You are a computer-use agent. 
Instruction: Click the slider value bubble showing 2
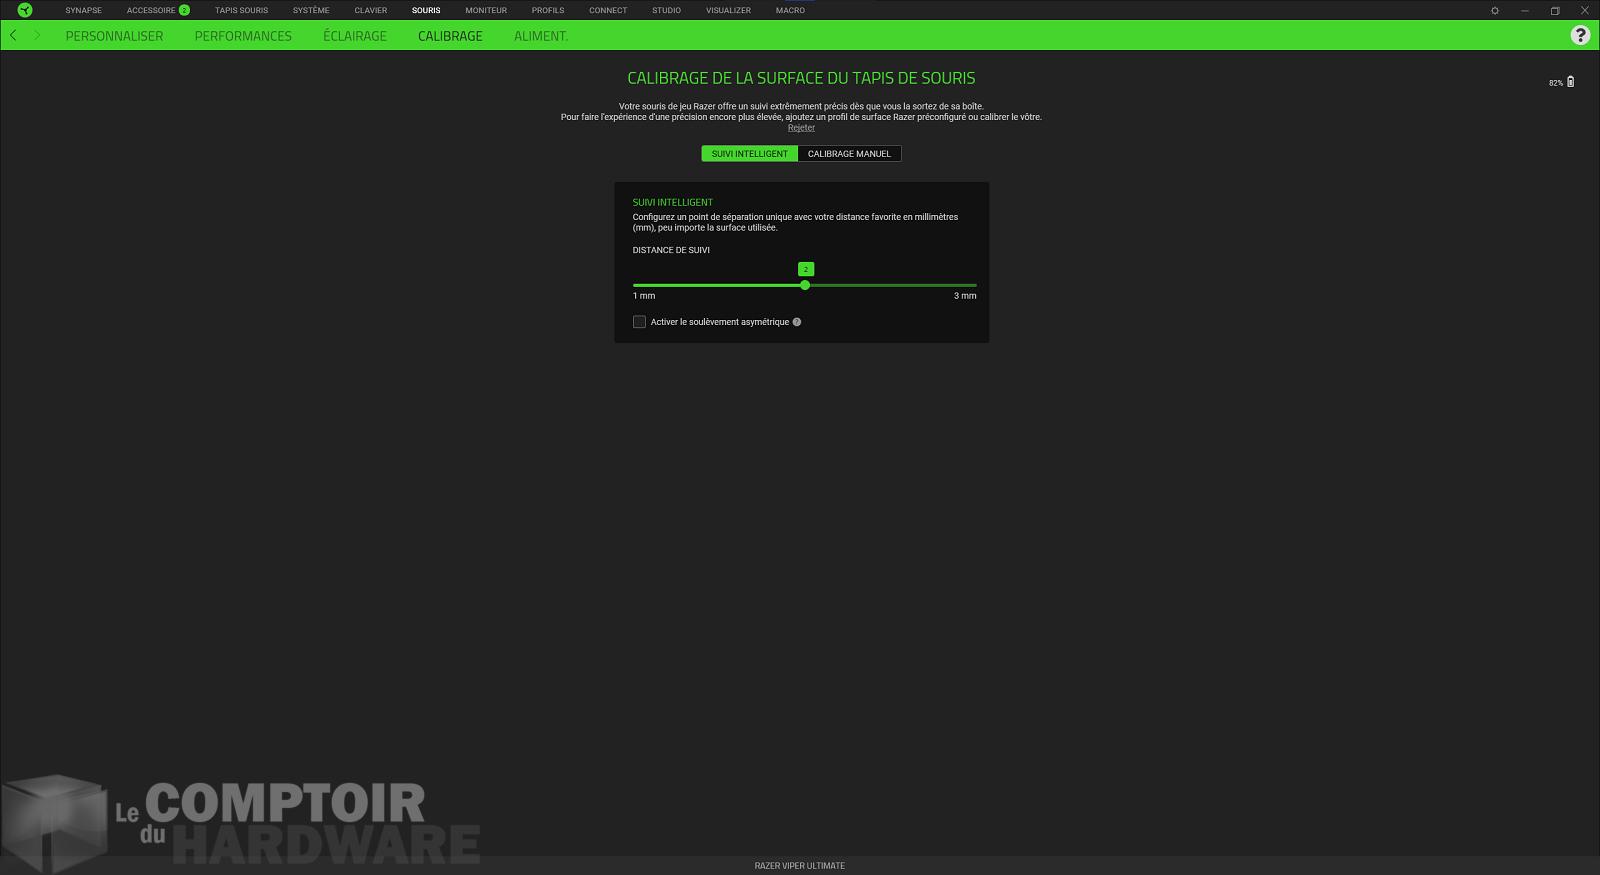[806, 269]
